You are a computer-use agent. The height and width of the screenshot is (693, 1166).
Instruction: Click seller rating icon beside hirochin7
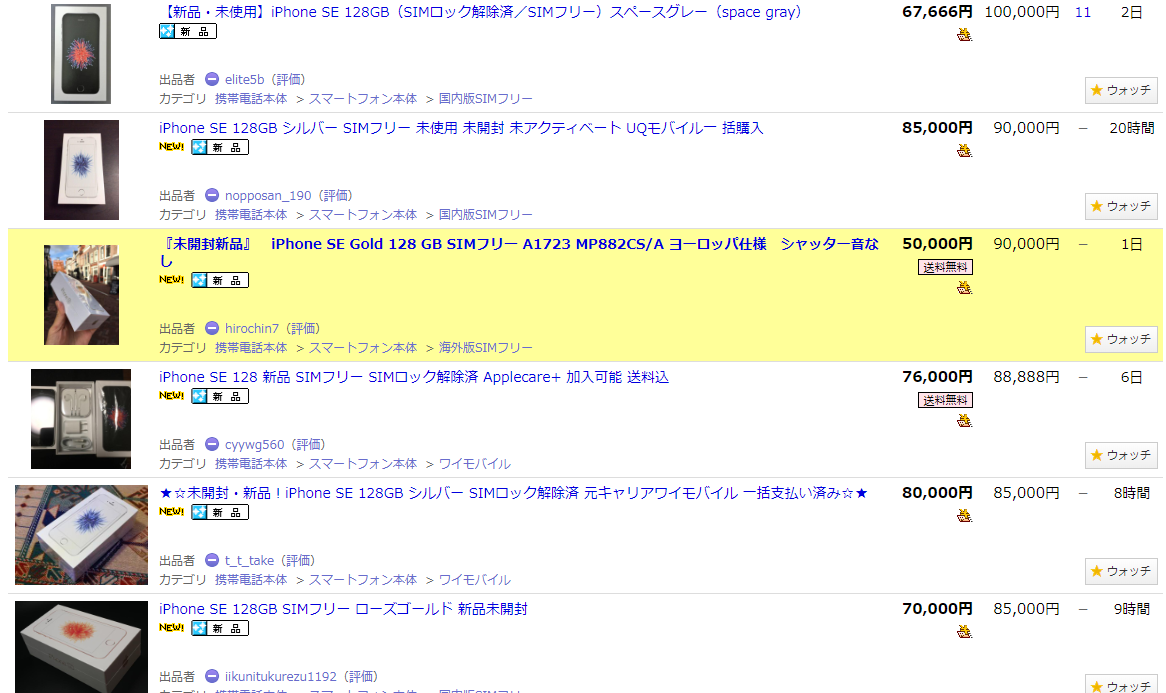(212, 328)
